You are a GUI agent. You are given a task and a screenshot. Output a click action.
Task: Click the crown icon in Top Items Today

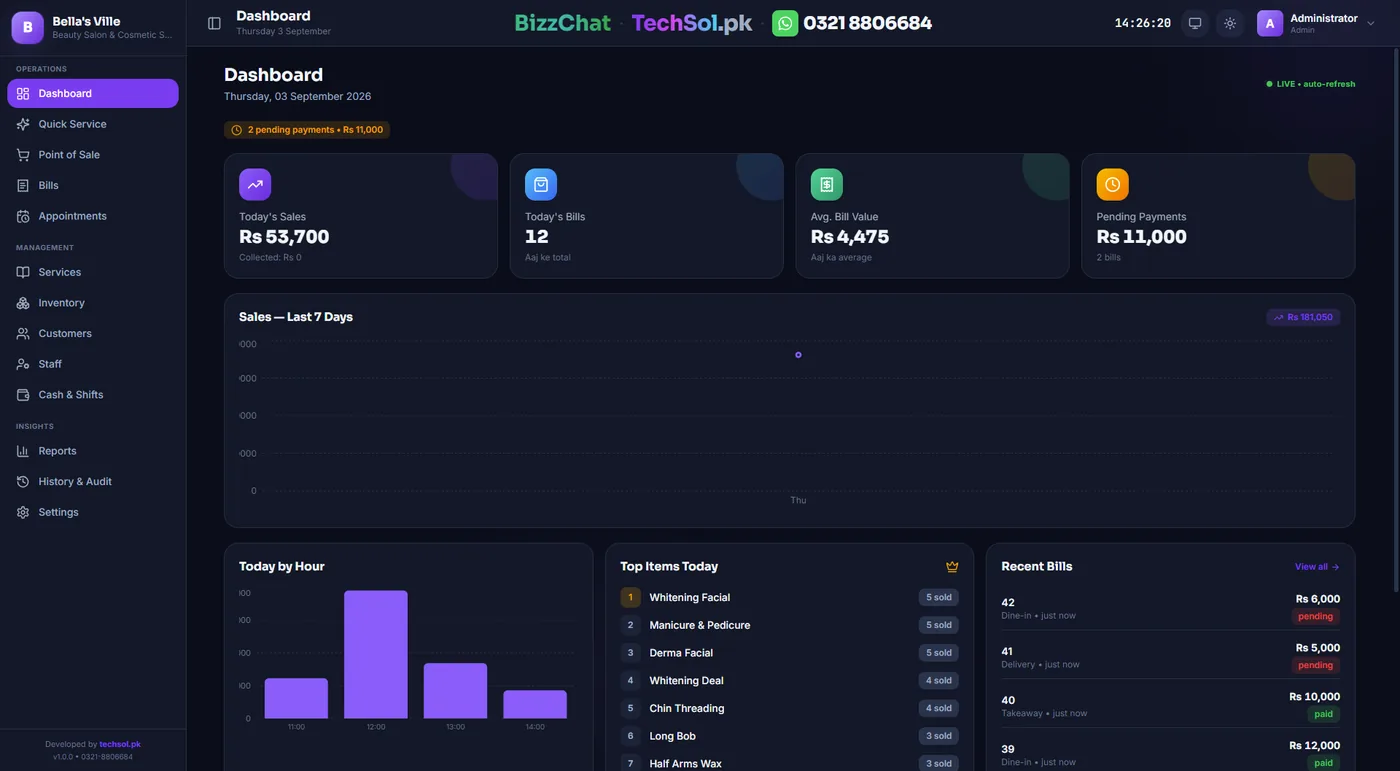[952, 567]
